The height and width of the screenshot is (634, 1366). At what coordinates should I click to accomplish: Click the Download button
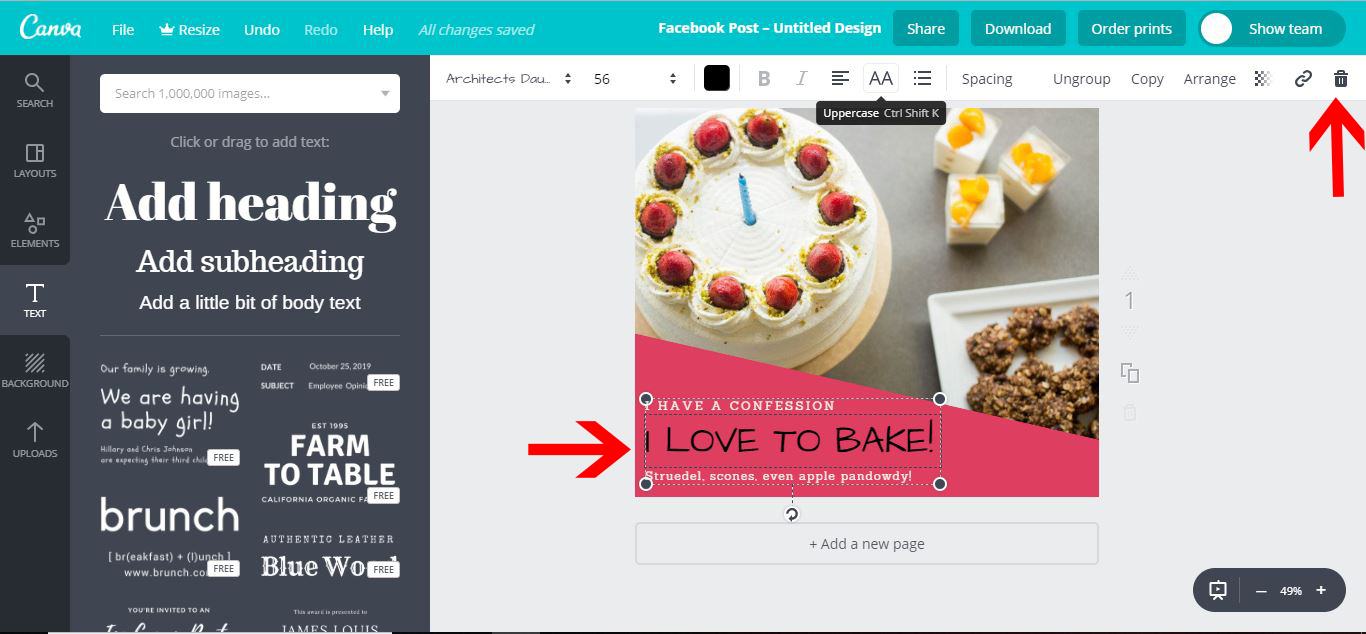coord(1018,28)
